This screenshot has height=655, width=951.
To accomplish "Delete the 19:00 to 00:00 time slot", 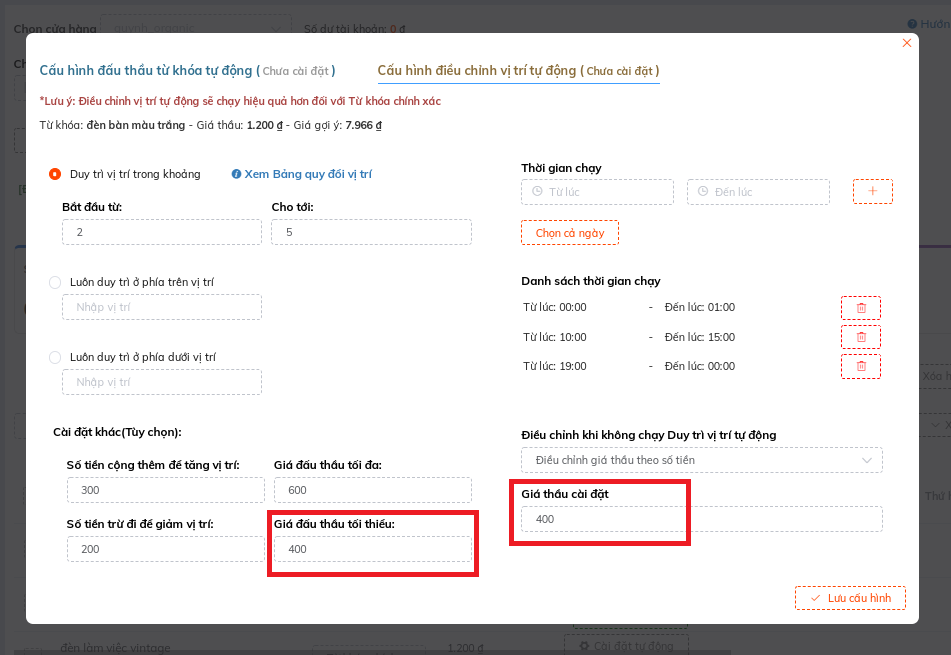I will point(860,367).
